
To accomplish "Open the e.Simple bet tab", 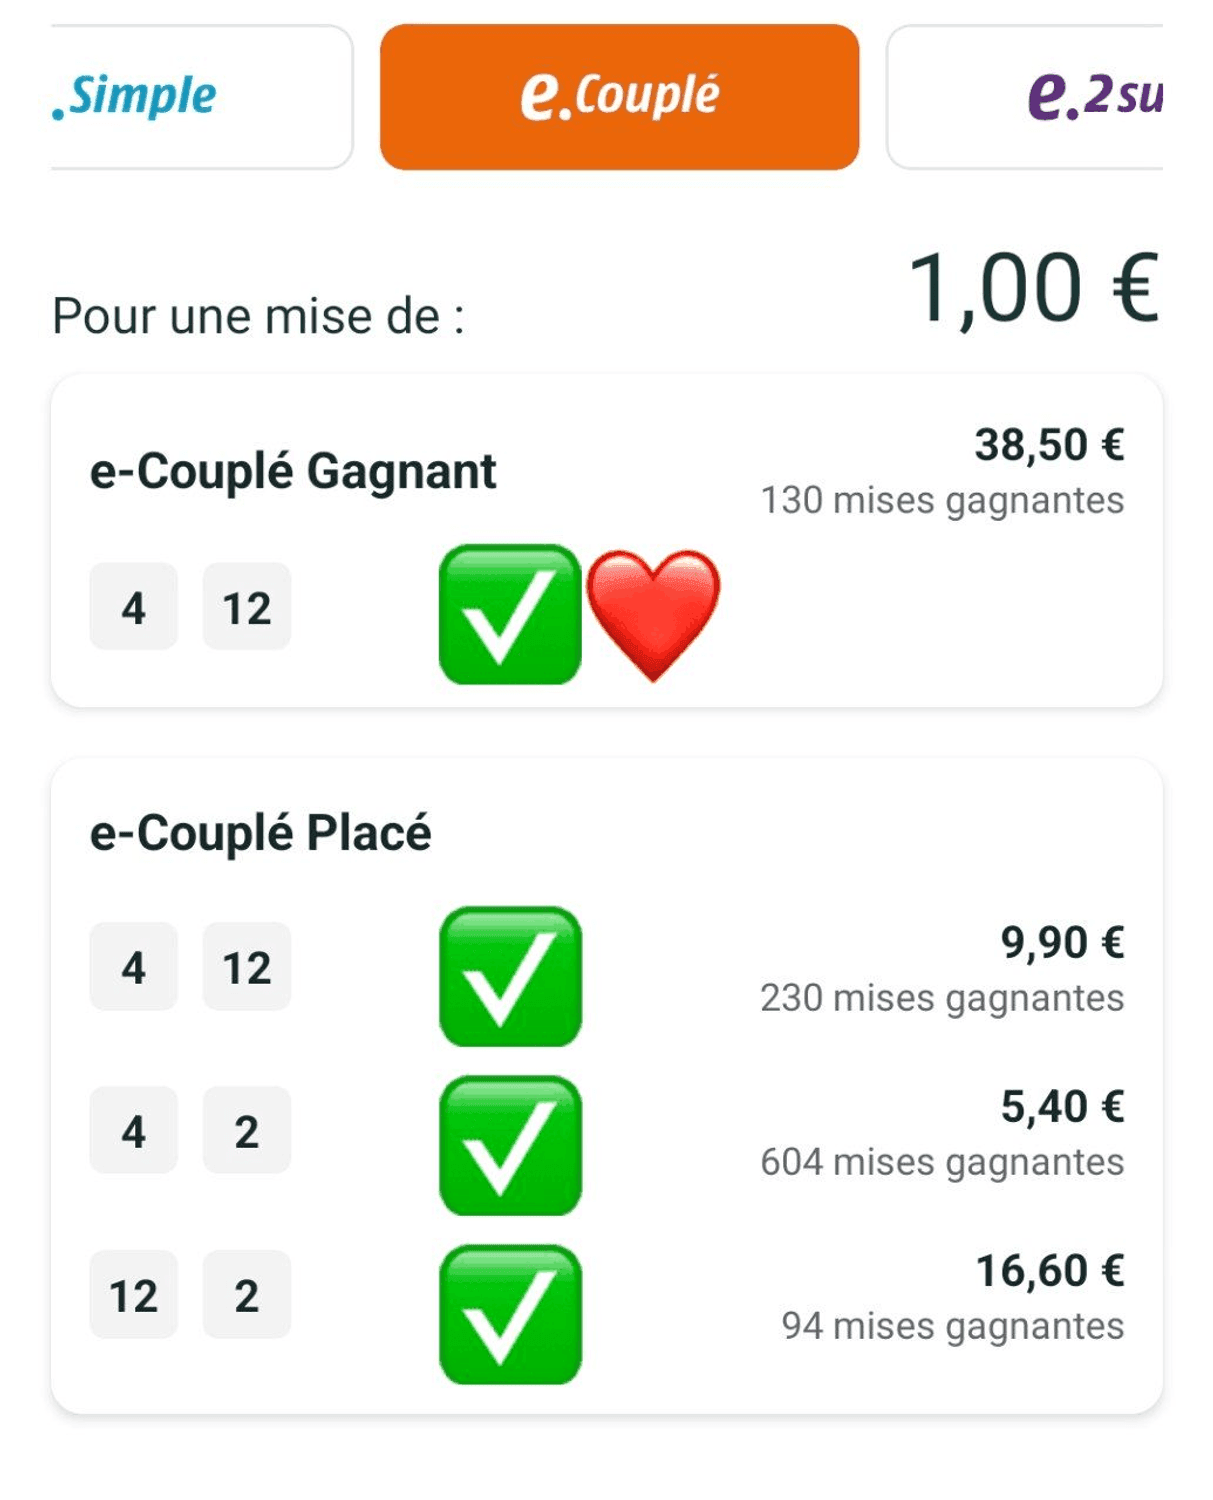I will pos(200,97).
